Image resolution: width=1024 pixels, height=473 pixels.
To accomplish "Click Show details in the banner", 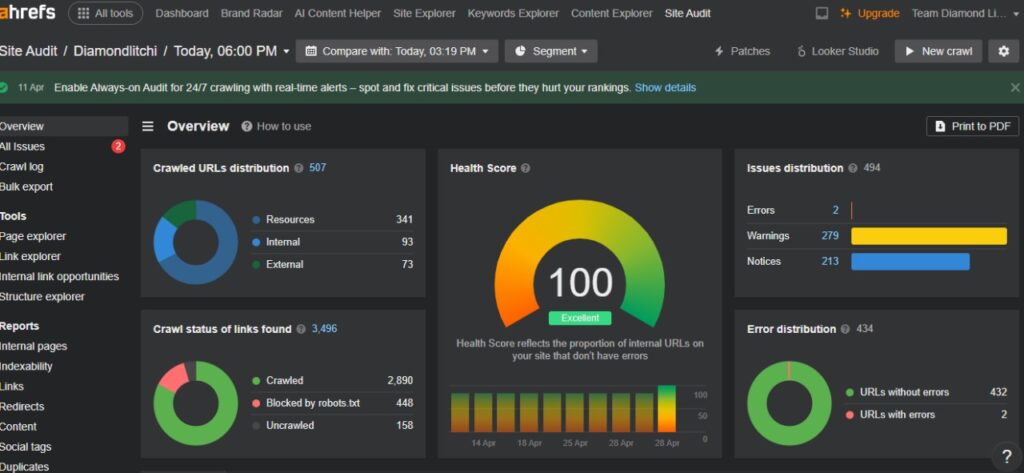I will tap(665, 88).
